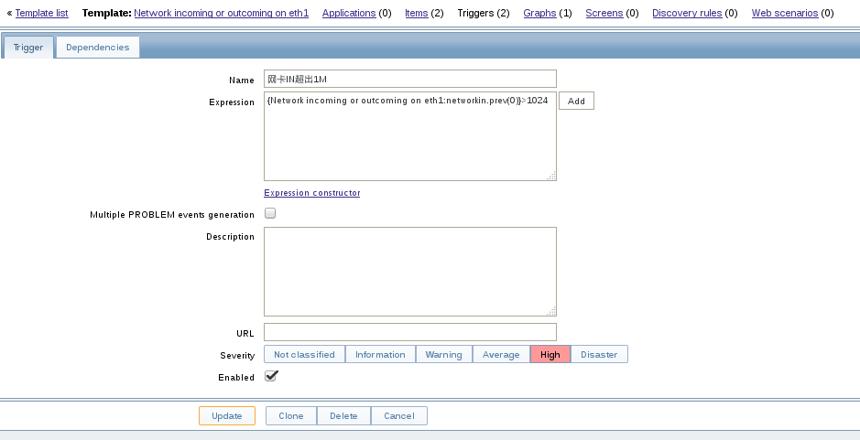Set severity to Disaster
Screen dimensions: 860x440
point(599,354)
